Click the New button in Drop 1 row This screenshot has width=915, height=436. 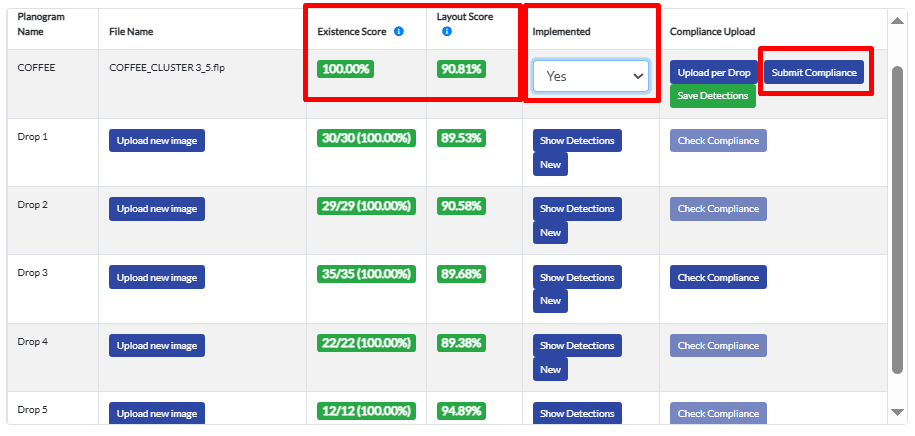pyautogui.click(x=550, y=165)
